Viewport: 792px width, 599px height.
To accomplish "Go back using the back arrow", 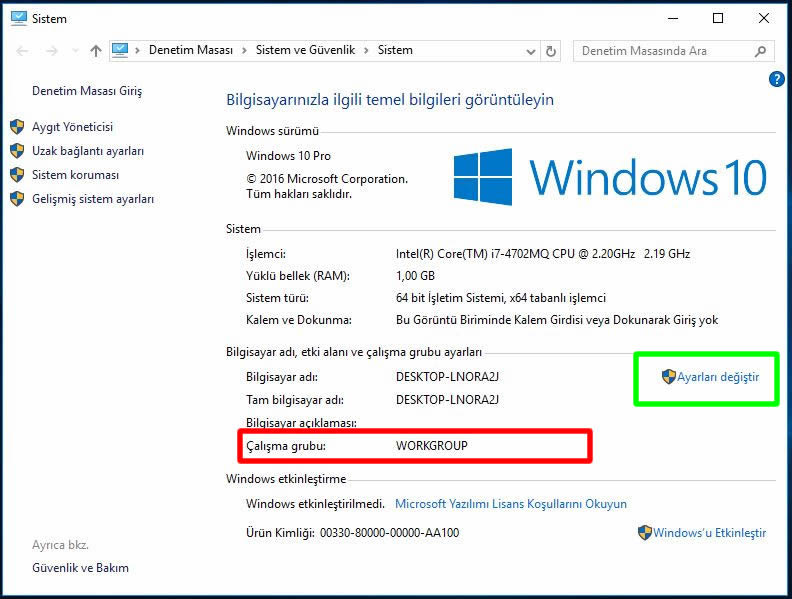I will 23,51.
